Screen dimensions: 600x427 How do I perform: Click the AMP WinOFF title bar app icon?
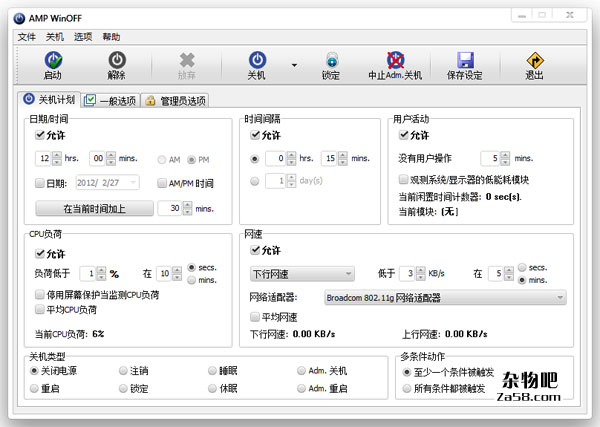click(19, 18)
